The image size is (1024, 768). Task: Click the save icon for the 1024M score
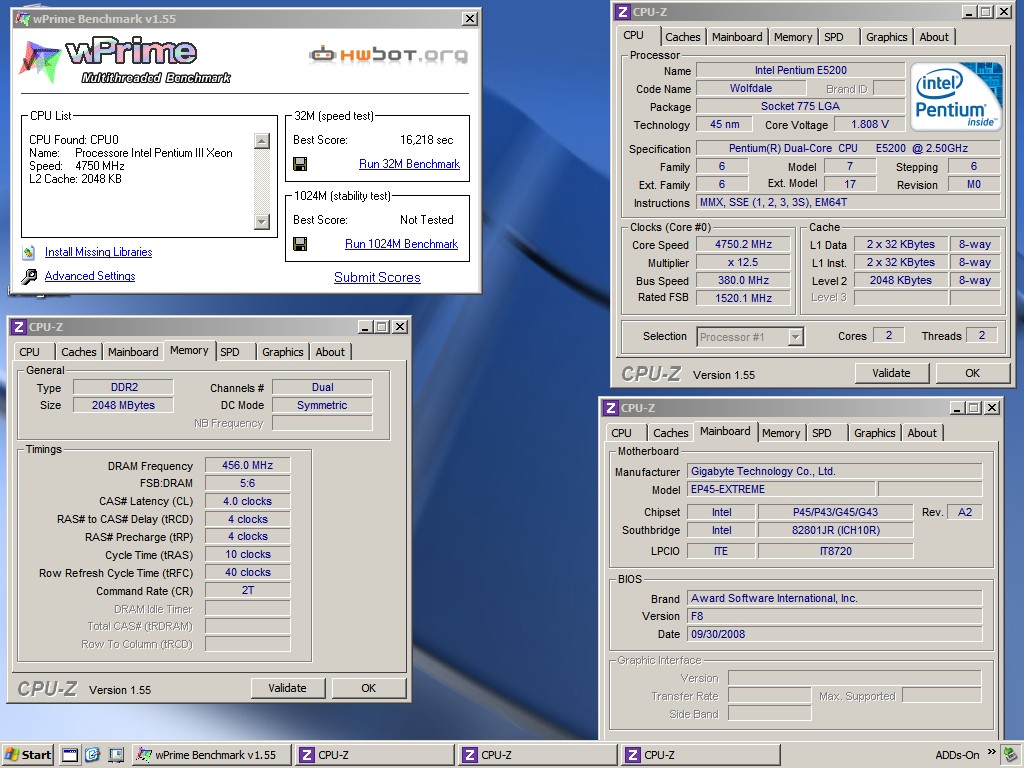[x=300, y=244]
